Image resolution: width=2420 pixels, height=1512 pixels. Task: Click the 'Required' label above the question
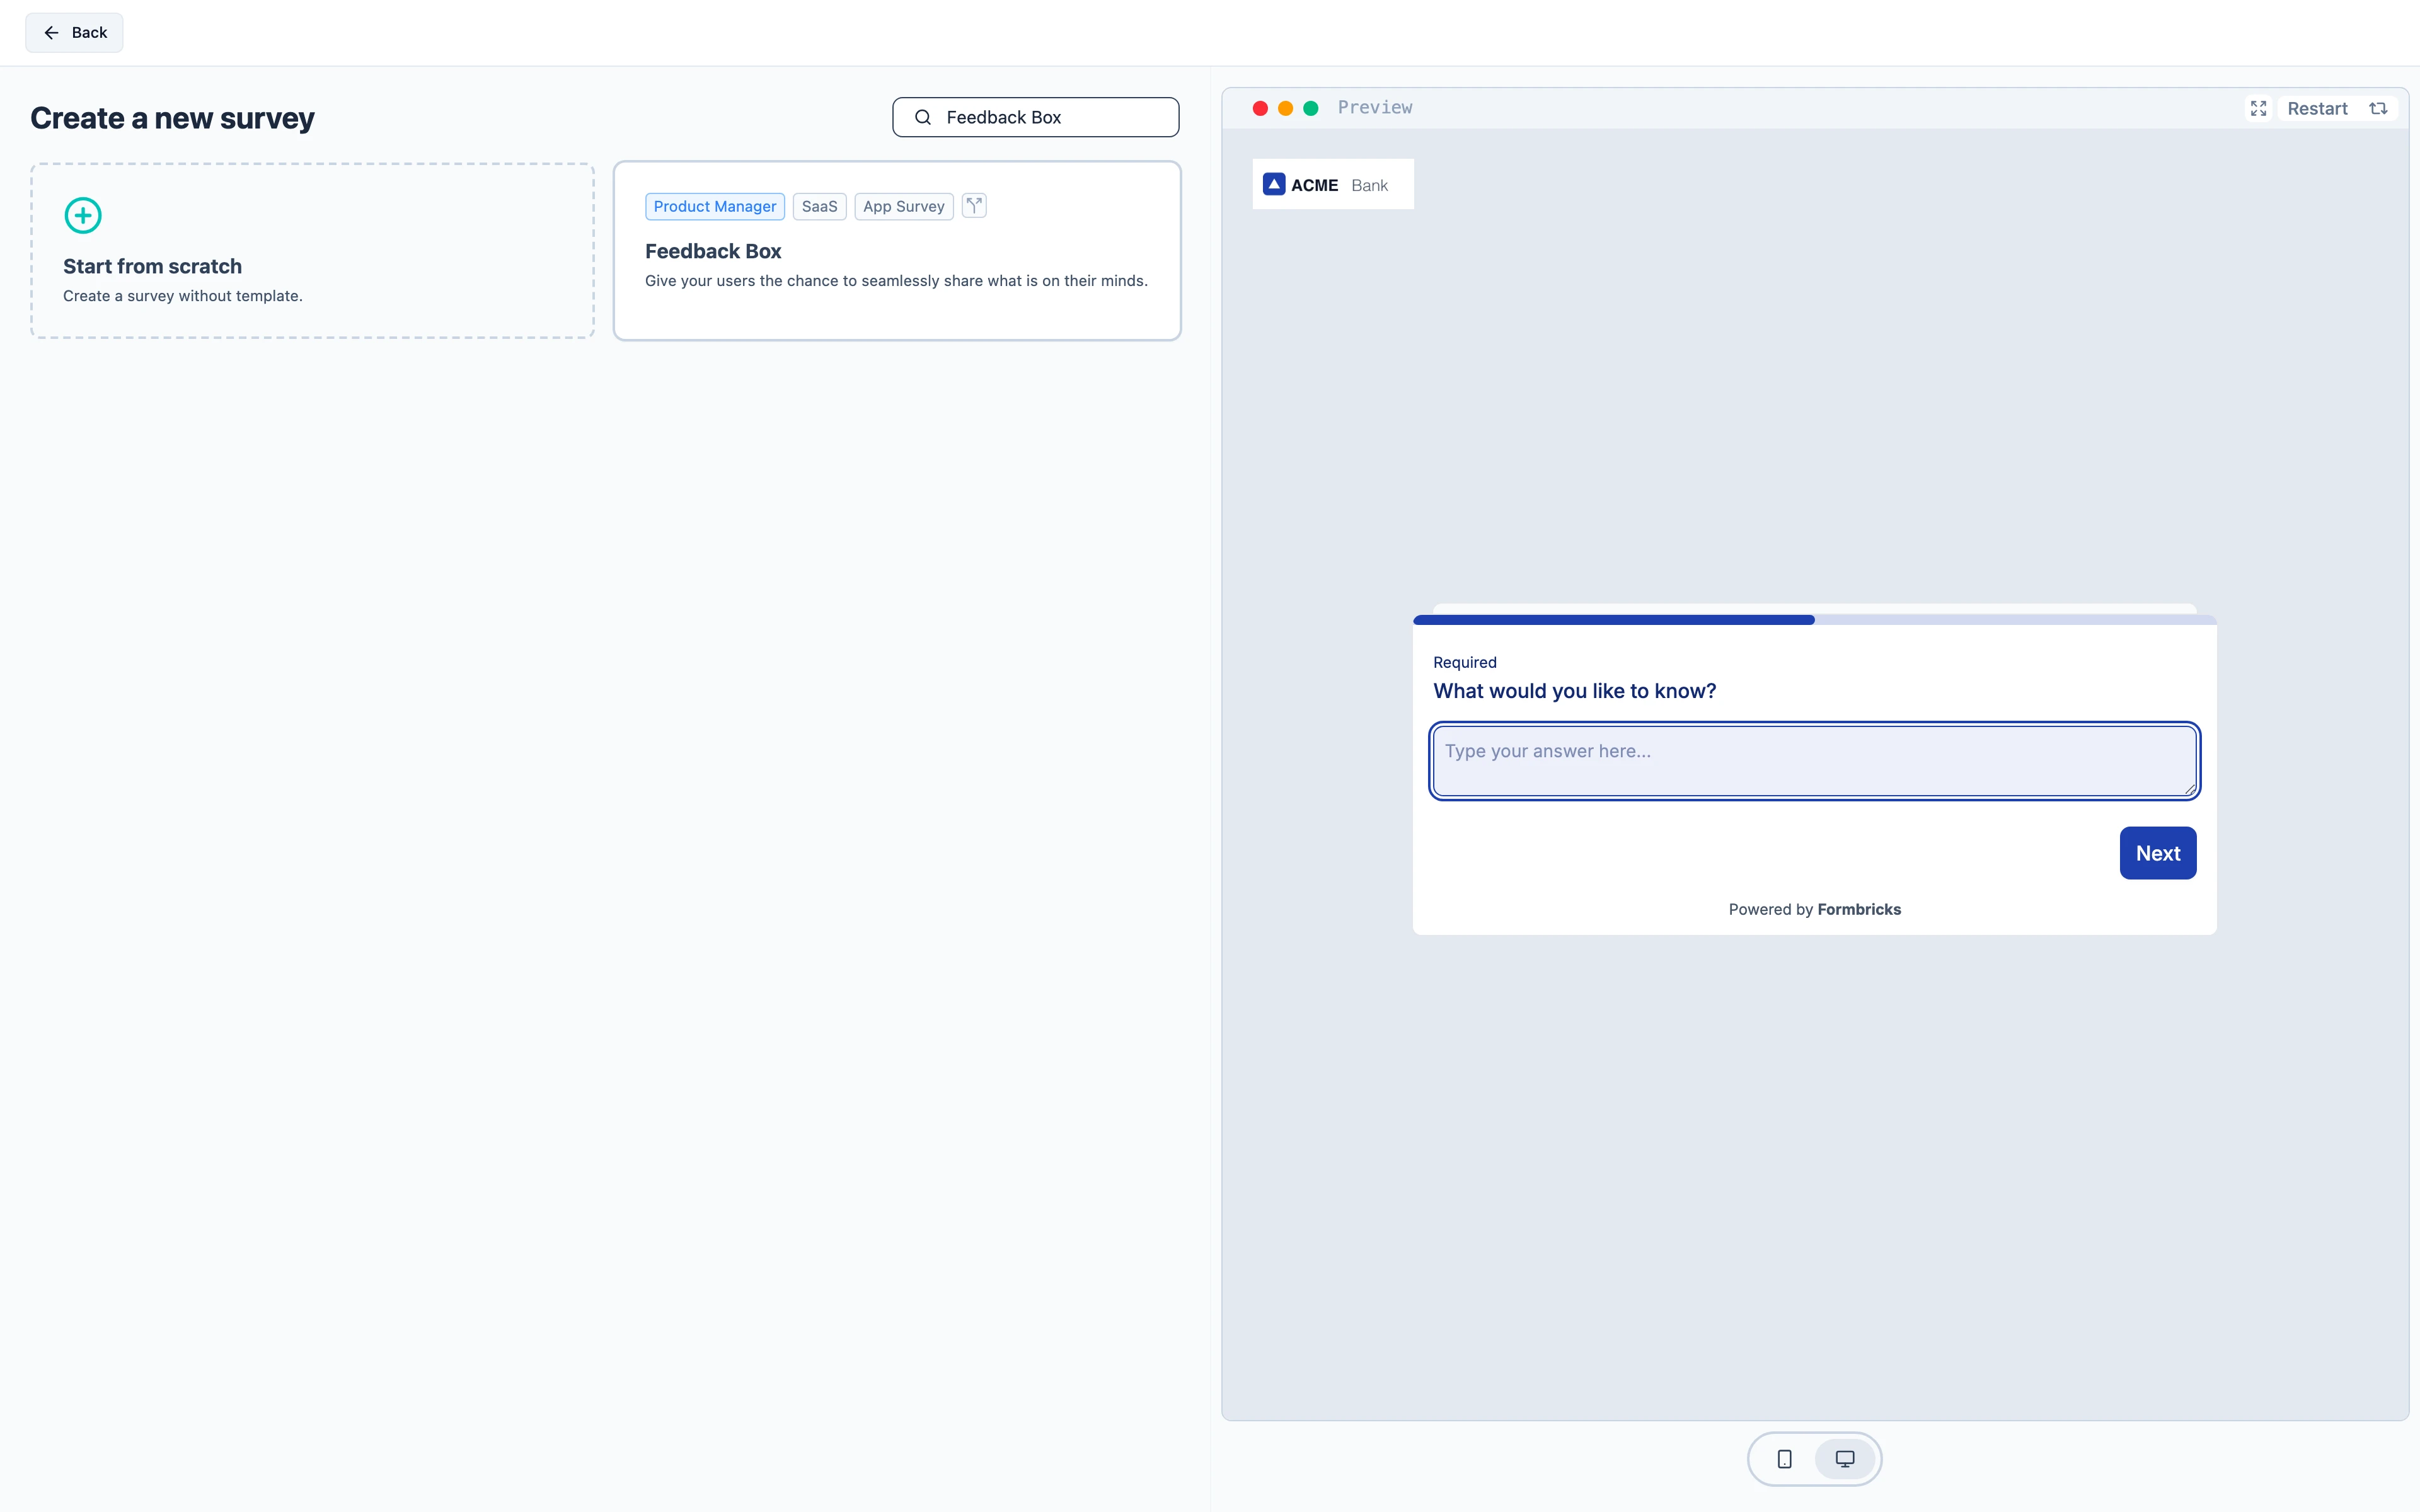point(1464,662)
